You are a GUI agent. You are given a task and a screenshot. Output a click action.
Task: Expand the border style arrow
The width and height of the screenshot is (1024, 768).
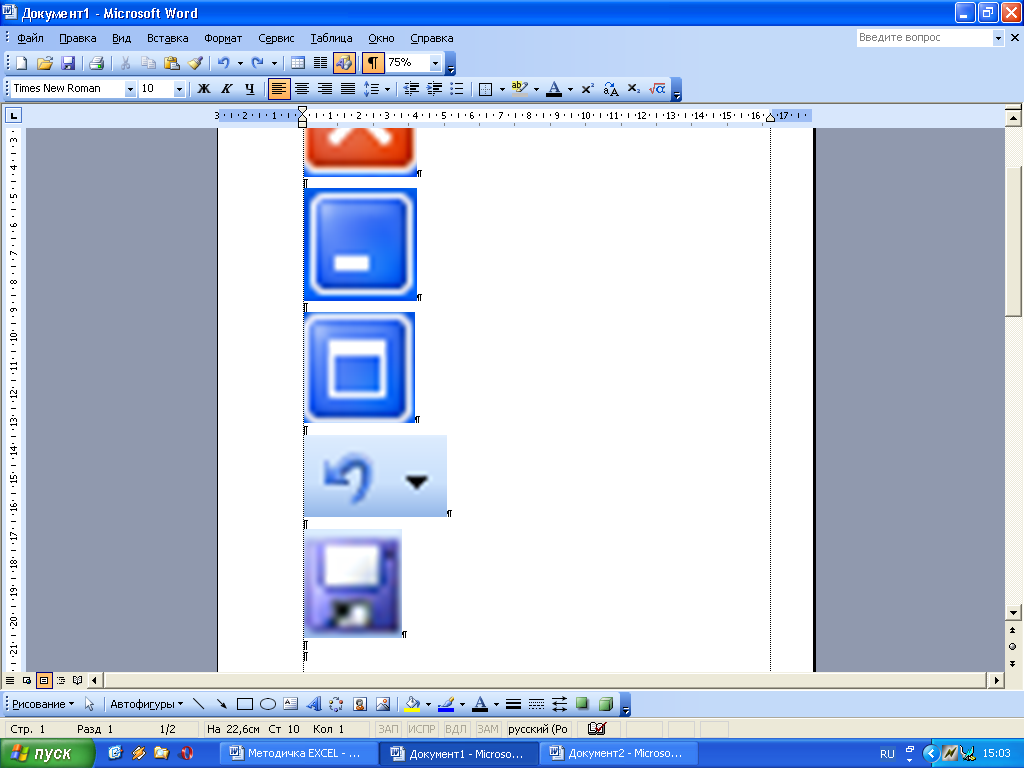pyautogui.click(x=502, y=89)
